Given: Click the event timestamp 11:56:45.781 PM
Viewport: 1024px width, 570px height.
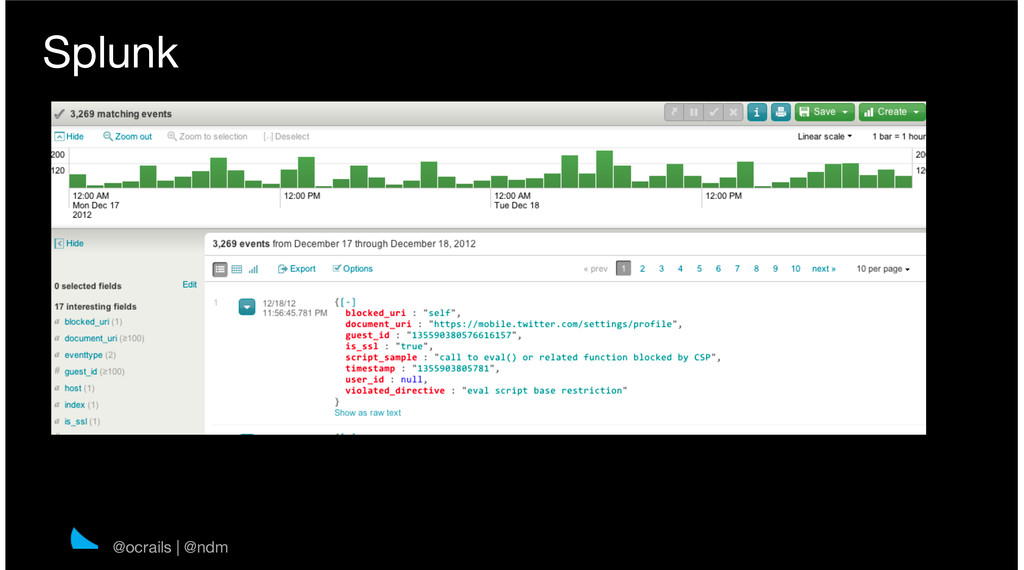Looking at the screenshot, I should tap(295, 313).
